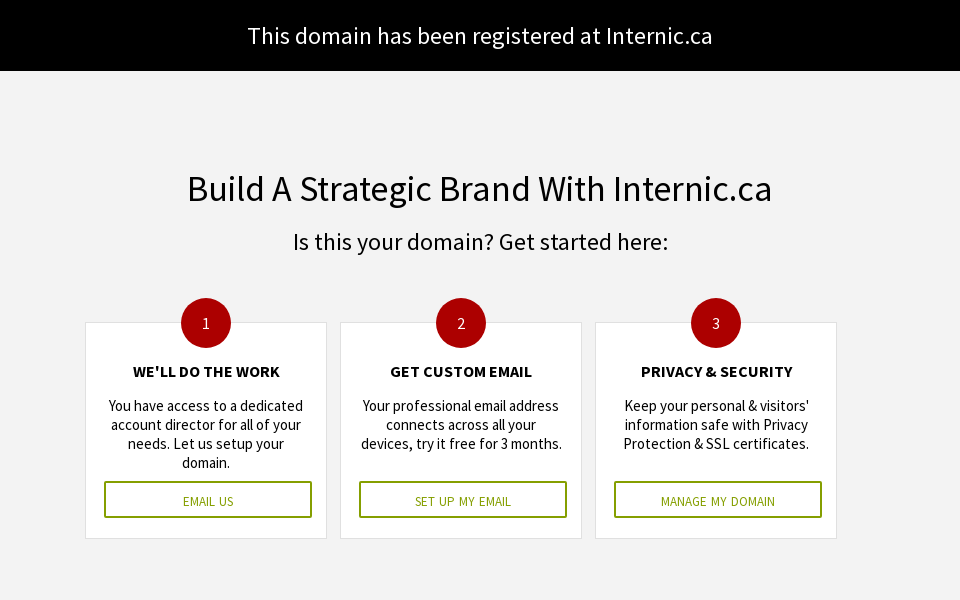This screenshot has height=600, width=960.
Task: Select the PRIVACY & SECURITY title
Action: click(x=716, y=372)
